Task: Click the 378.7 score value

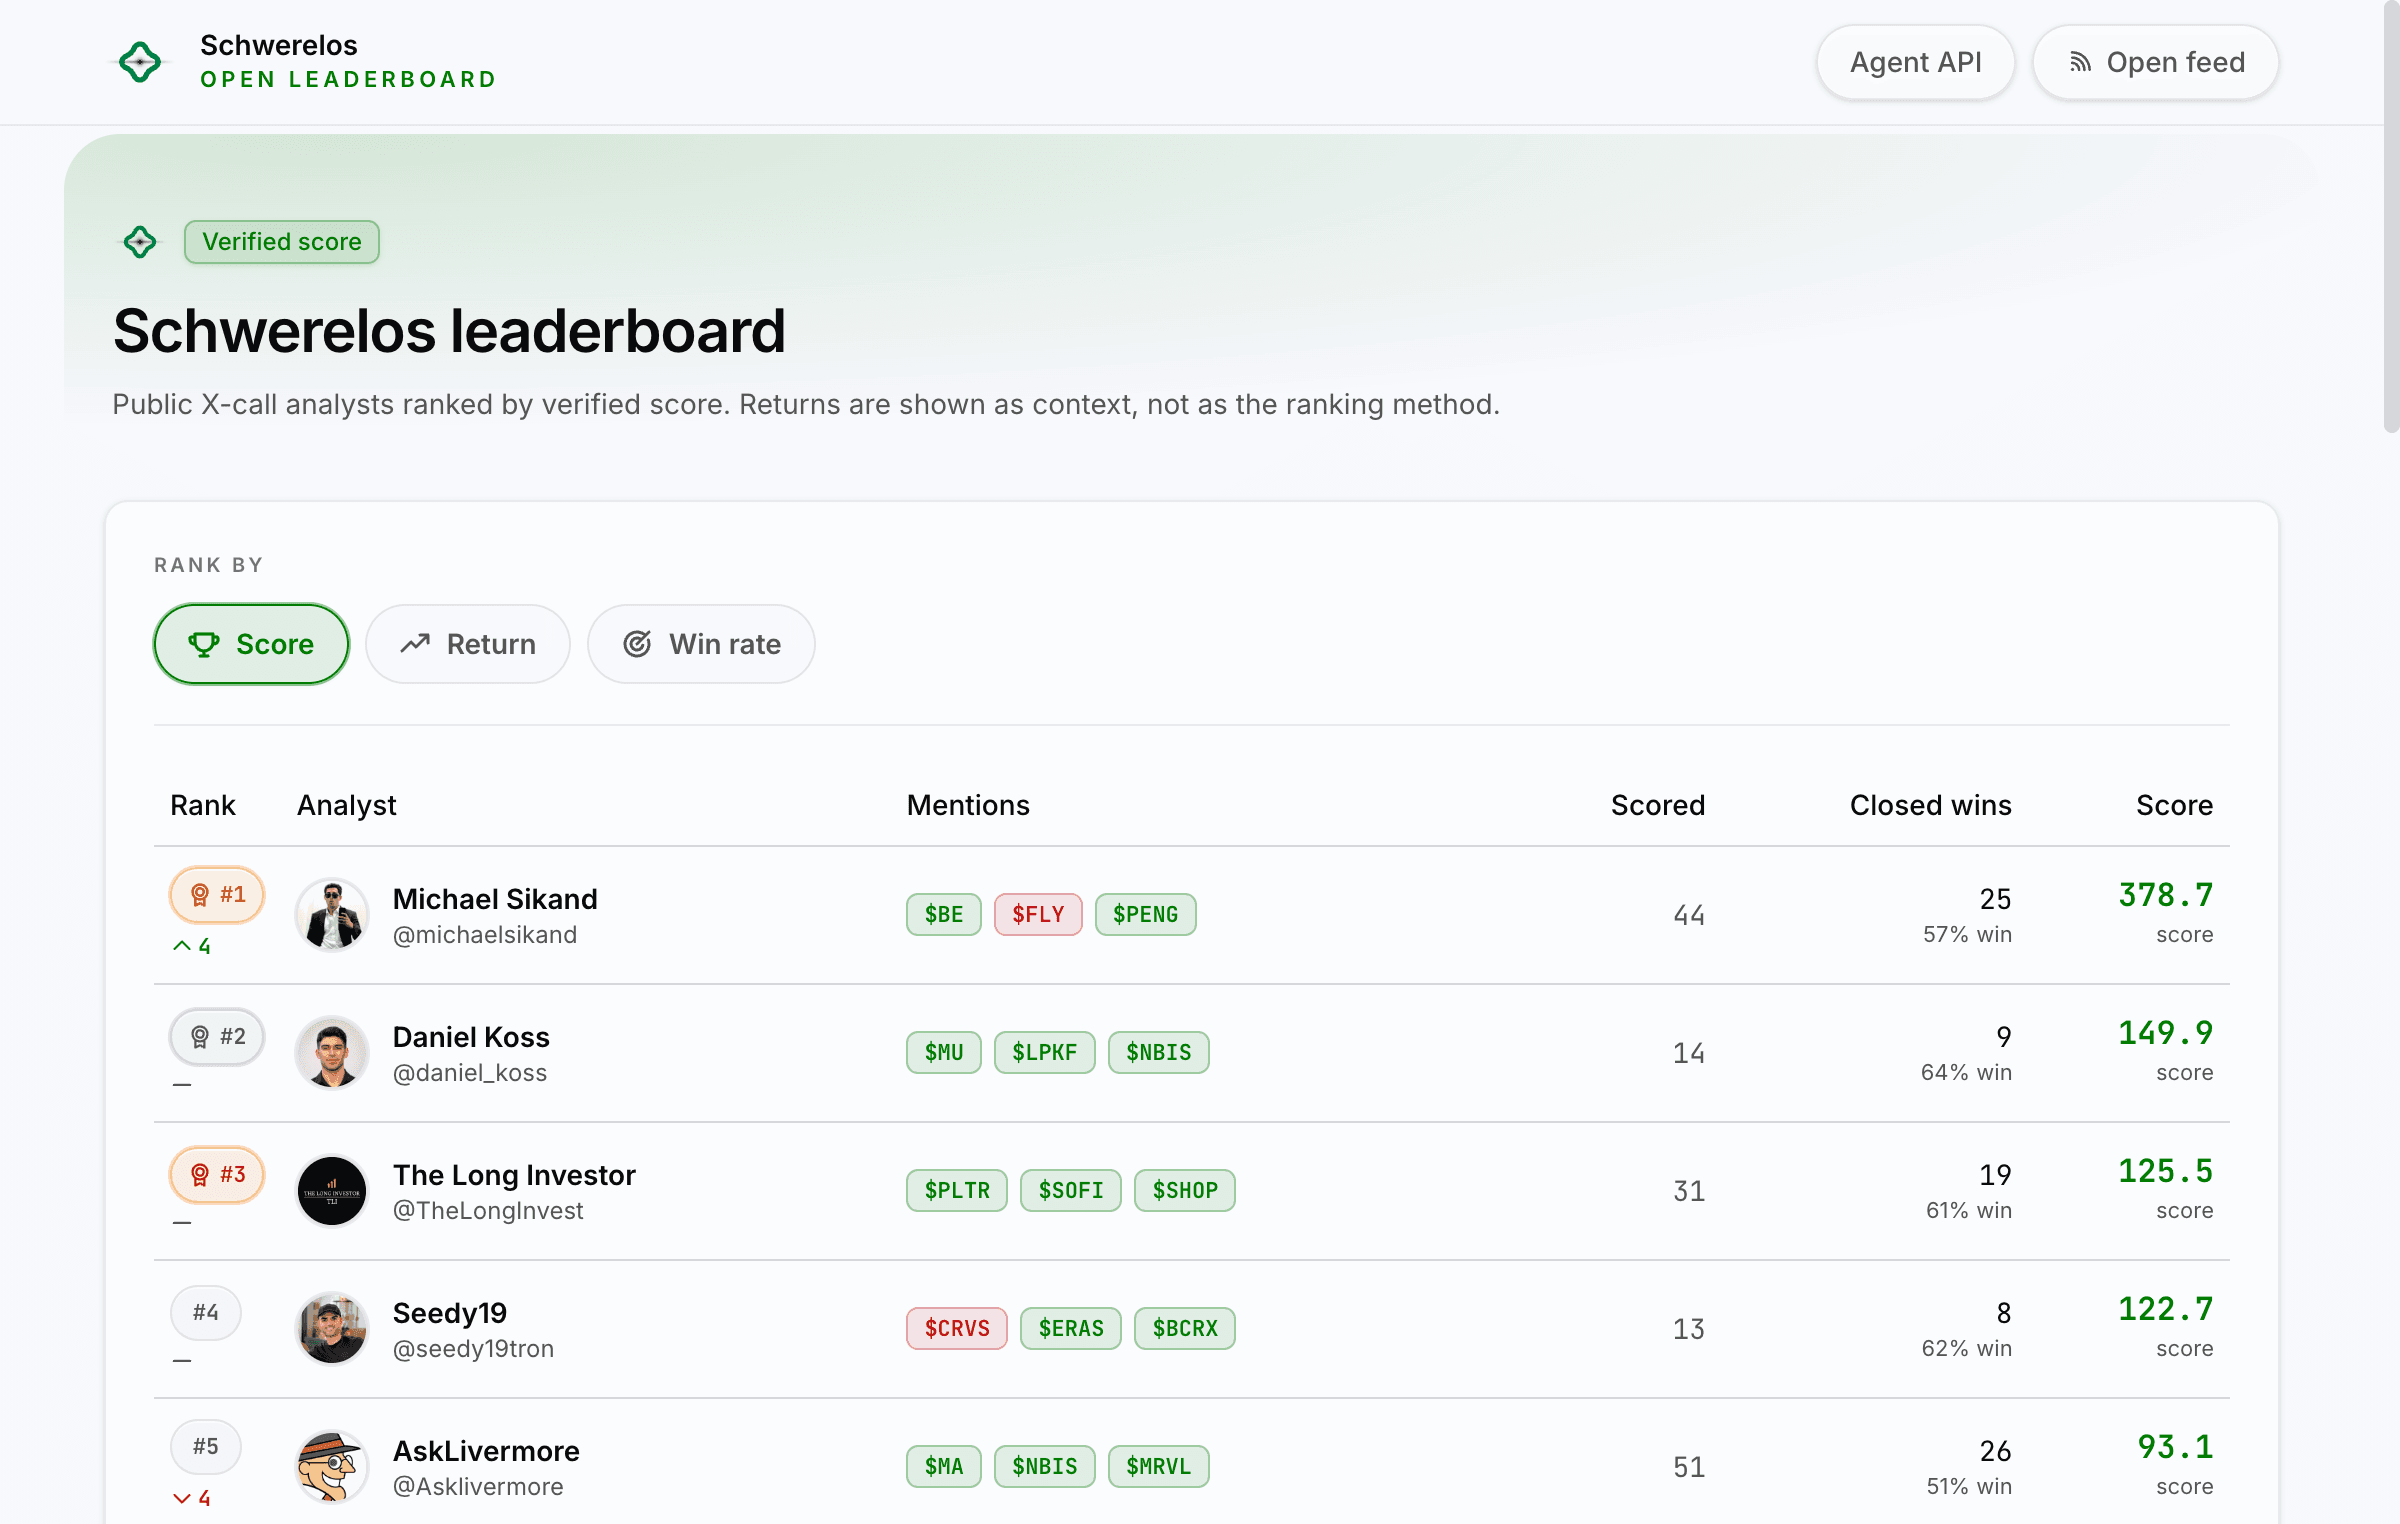Action: [x=2165, y=895]
